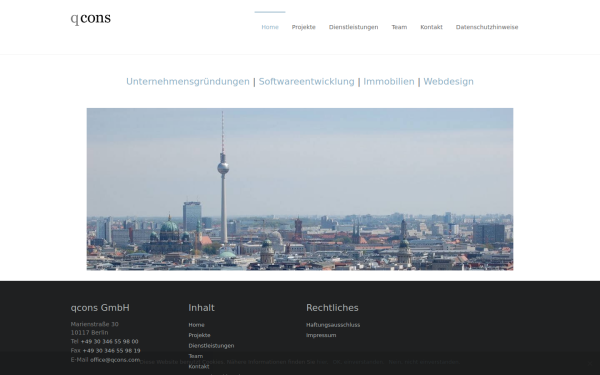Click the fax number +49 30 346 55 98 19
The width and height of the screenshot is (600, 375).
pyautogui.click(x=111, y=351)
